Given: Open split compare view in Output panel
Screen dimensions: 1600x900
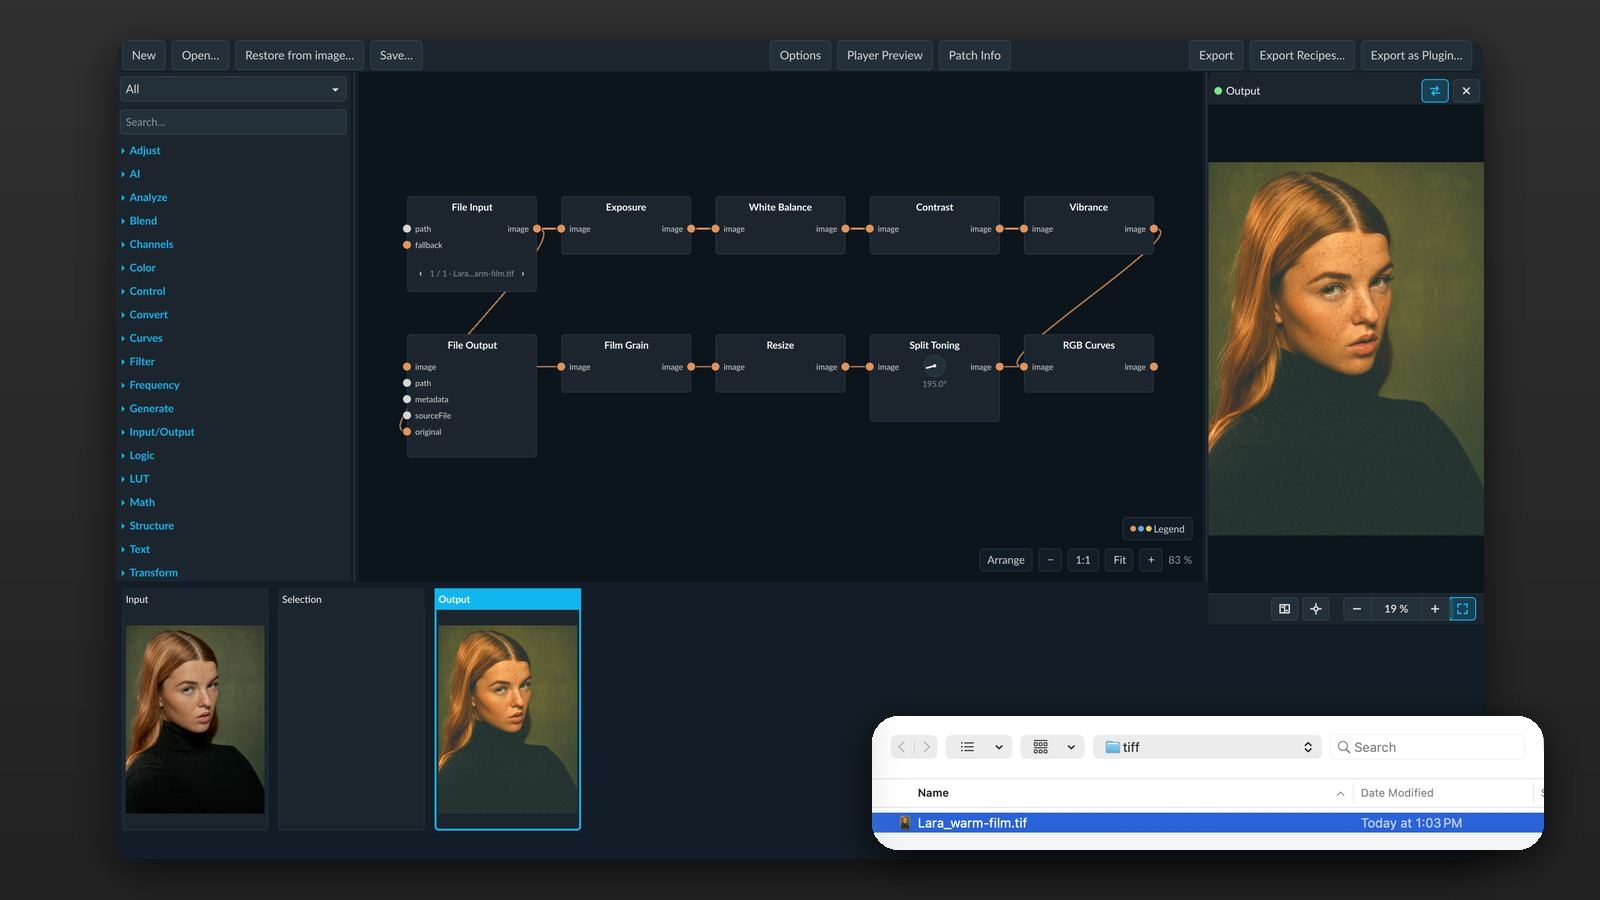Looking at the screenshot, I should [x=1284, y=609].
